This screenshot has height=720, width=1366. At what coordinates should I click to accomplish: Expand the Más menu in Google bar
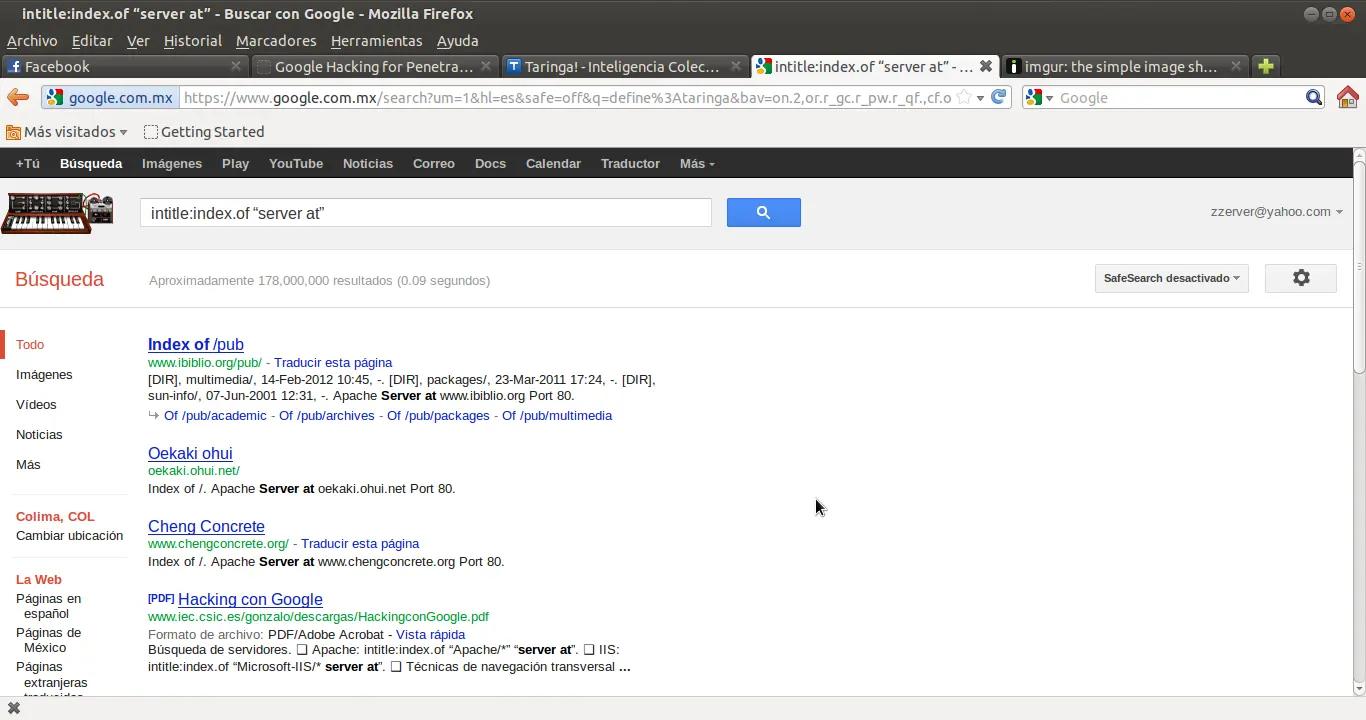coord(697,163)
